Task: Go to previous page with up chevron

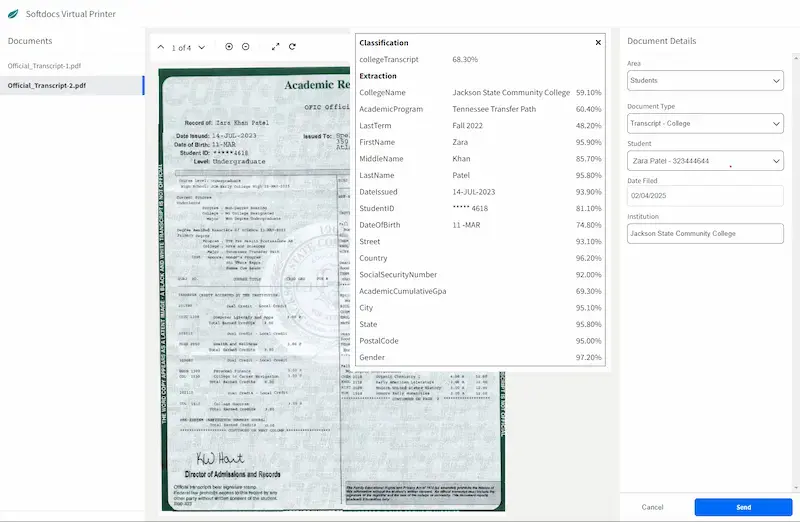Action: click(161, 47)
